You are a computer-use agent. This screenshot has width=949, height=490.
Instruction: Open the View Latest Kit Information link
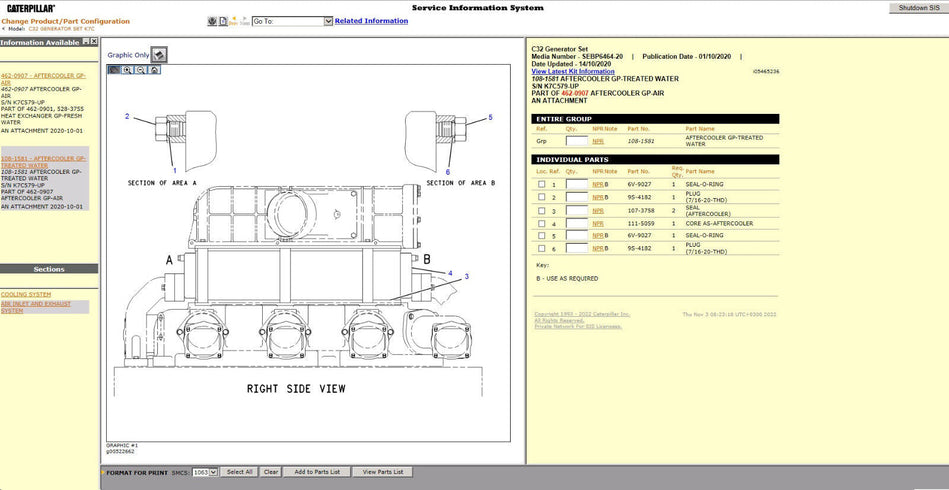(x=572, y=72)
